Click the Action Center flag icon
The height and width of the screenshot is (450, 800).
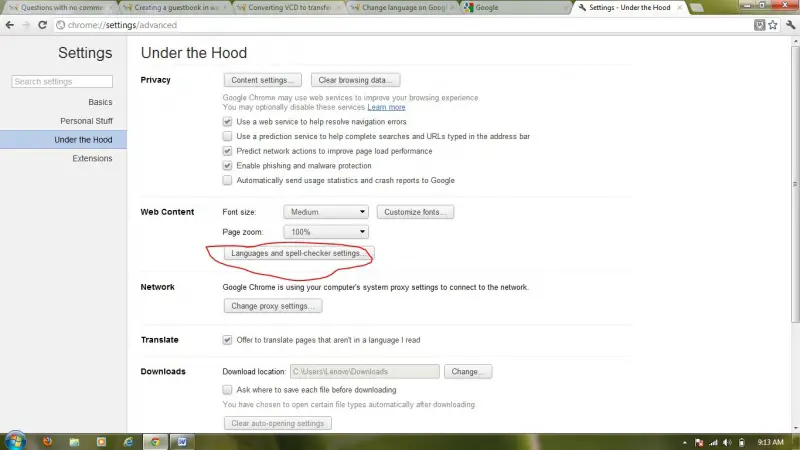[x=699, y=442]
